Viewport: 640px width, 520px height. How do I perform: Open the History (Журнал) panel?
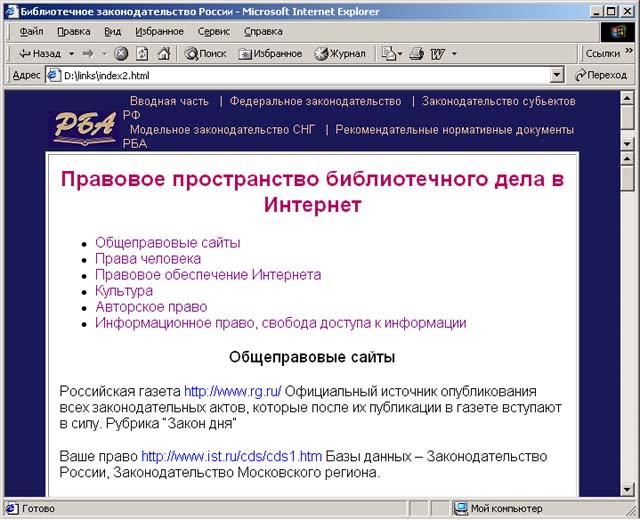click(x=340, y=53)
